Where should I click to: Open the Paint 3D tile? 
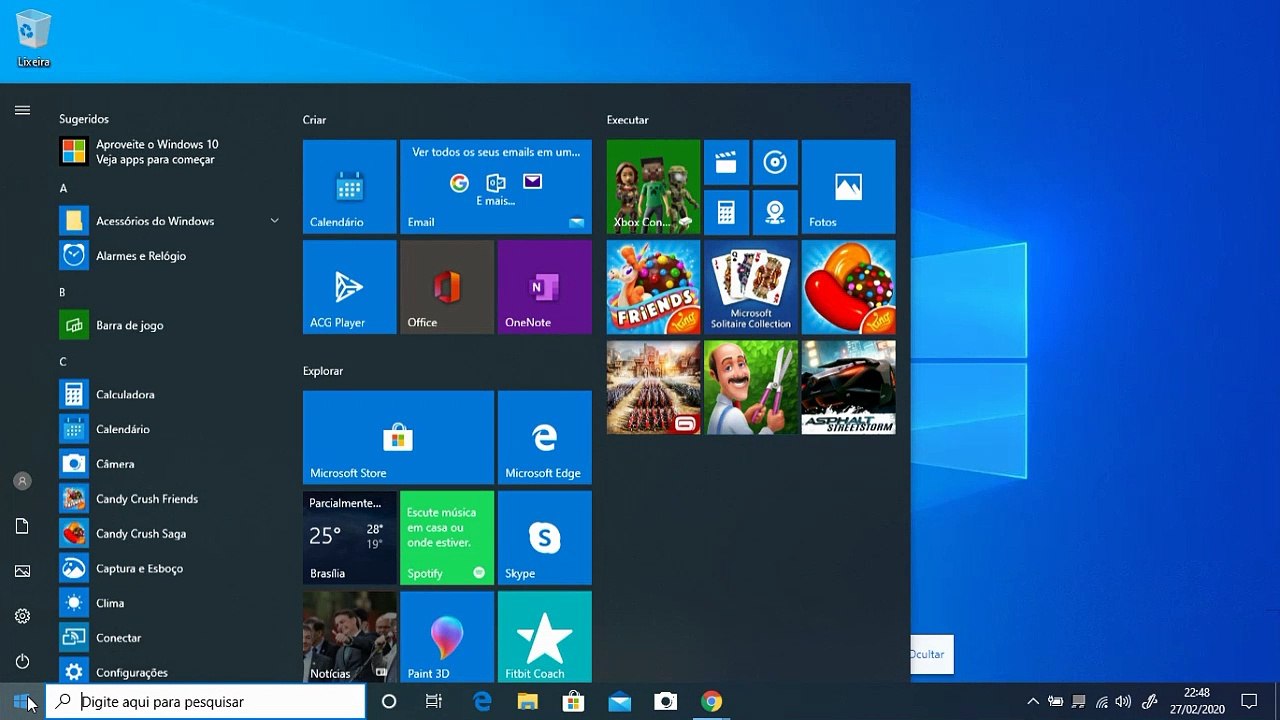pyautogui.click(x=446, y=636)
